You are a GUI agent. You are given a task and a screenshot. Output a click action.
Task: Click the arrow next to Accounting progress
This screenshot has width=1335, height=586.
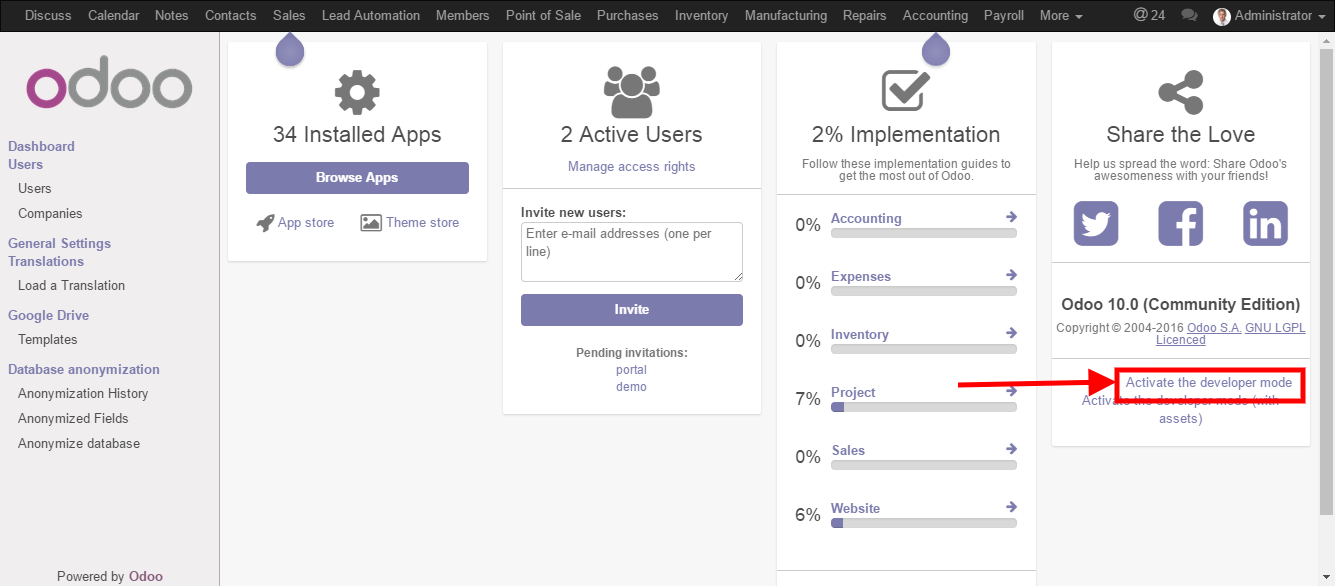1011,217
